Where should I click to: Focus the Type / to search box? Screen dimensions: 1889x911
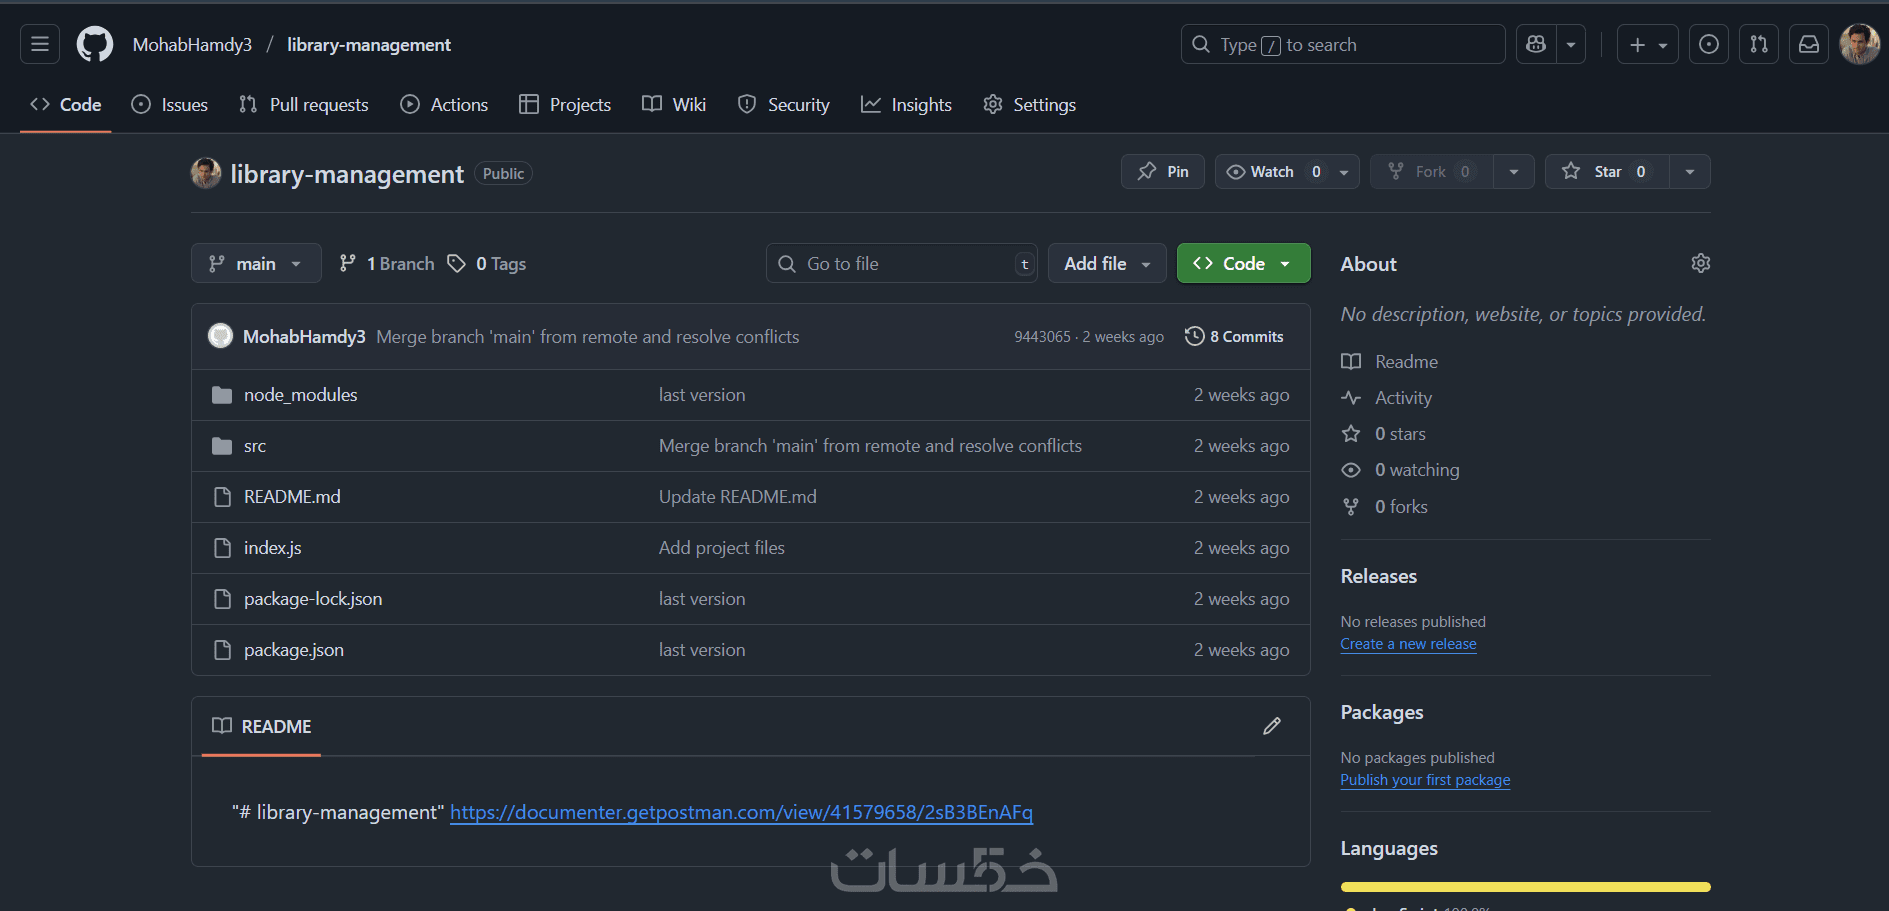pyautogui.click(x=1343, y=44)
